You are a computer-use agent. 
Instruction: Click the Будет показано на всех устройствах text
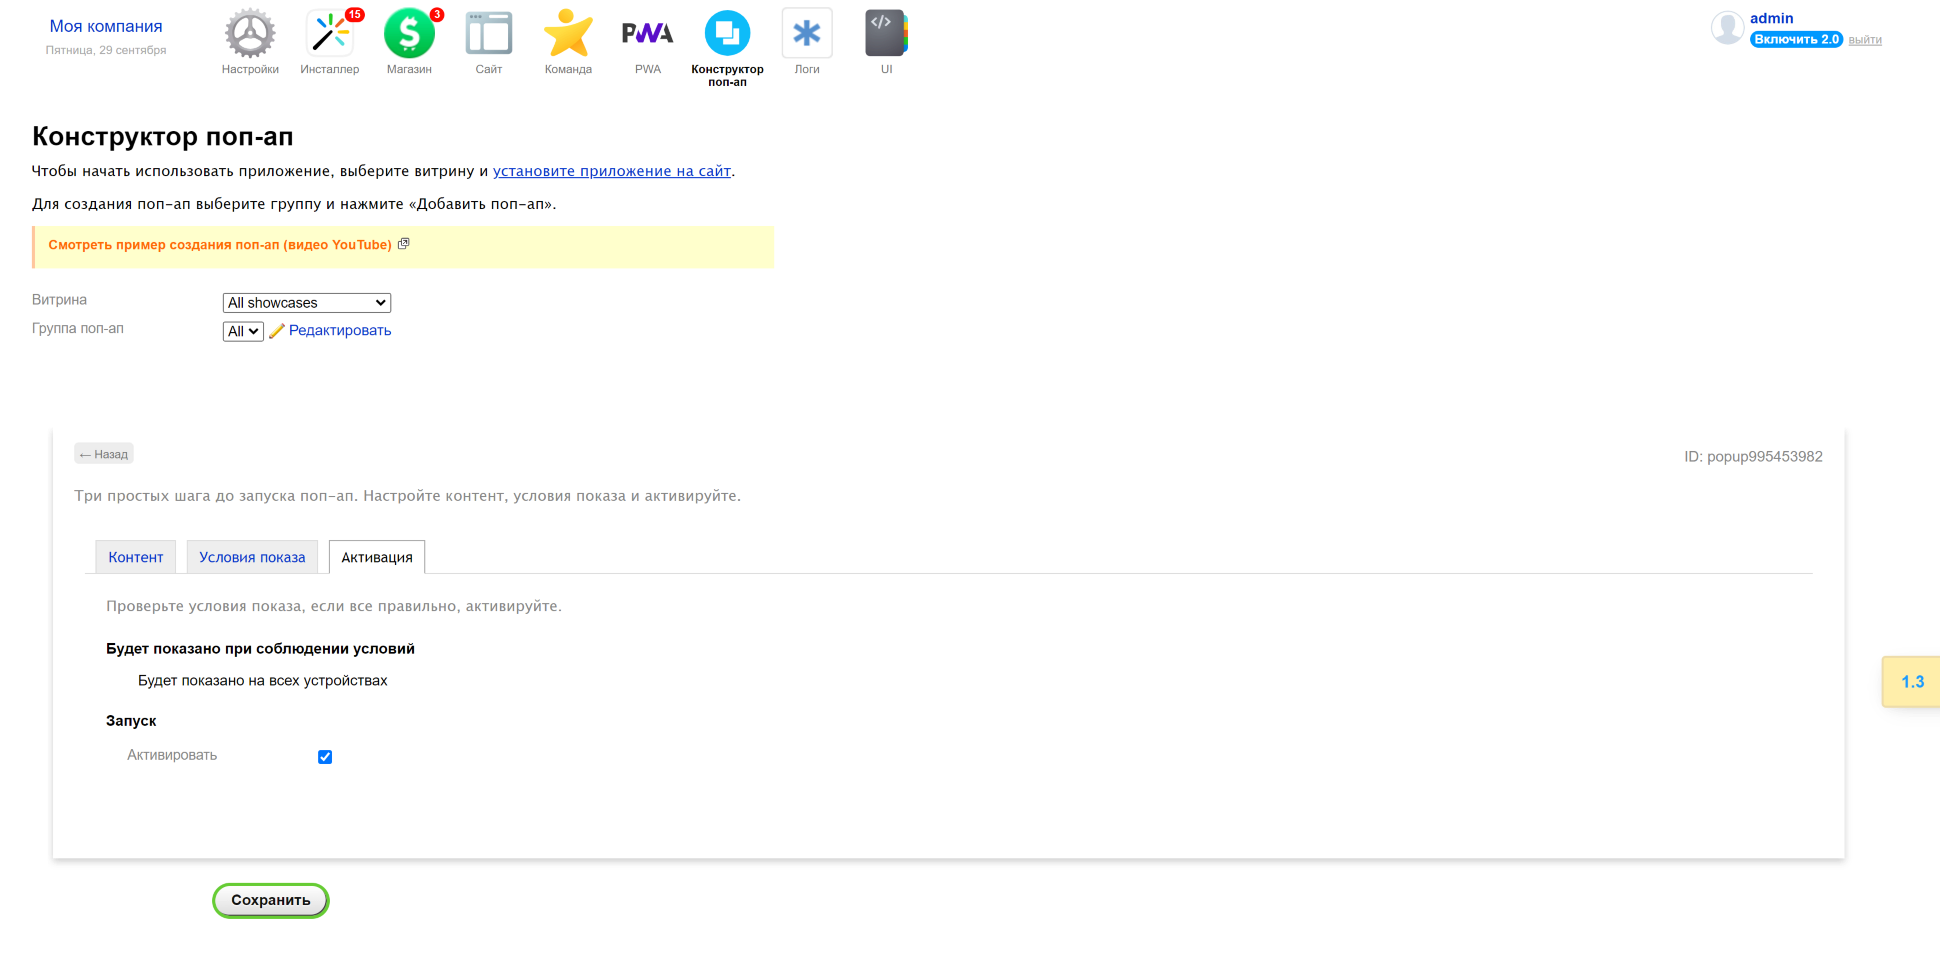pyautogui.click(x=262, y=681)
